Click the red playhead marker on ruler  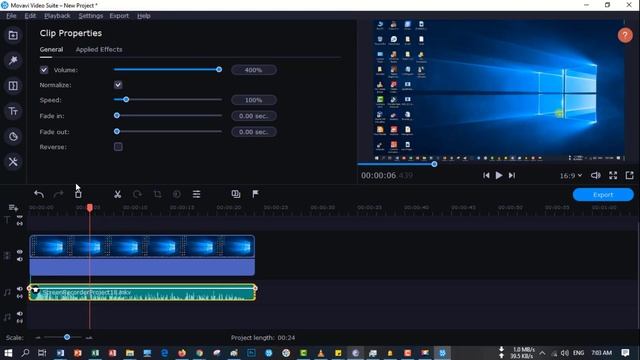[x=90, y=208]
